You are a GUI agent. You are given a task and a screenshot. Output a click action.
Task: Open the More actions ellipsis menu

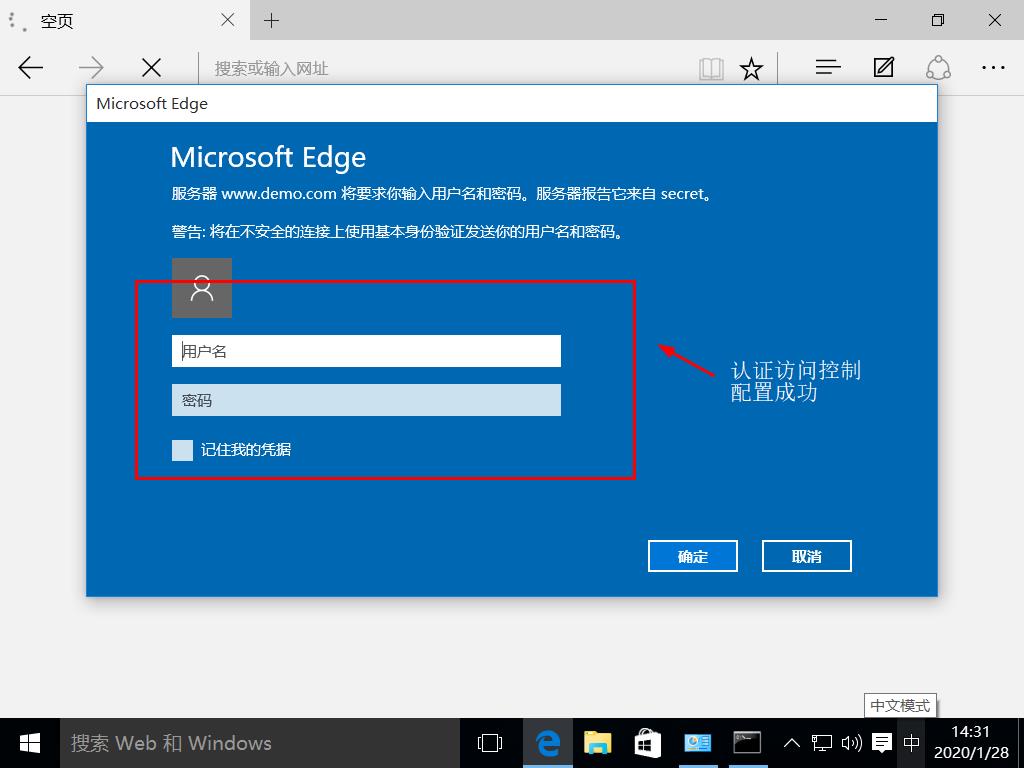[993, 67]
